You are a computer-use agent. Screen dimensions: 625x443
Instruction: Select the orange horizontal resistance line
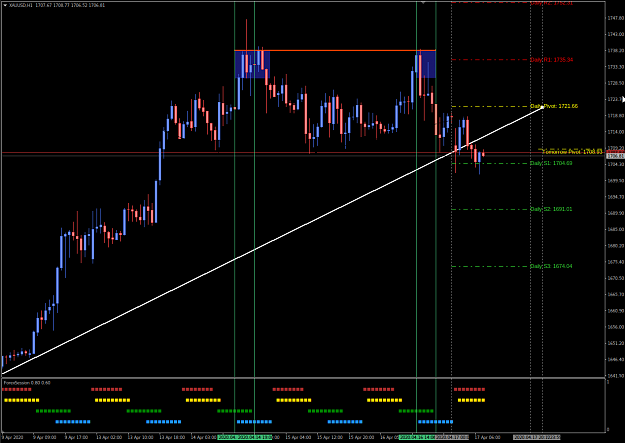click(335, 51)
